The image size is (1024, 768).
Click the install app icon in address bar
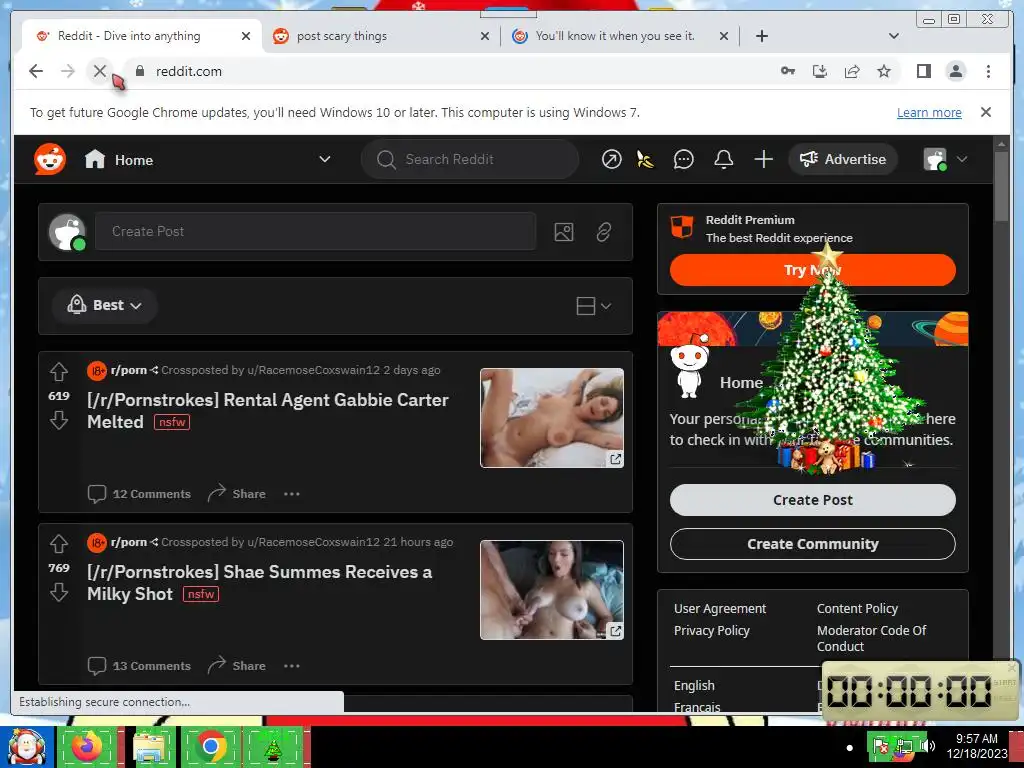point(820,71)
